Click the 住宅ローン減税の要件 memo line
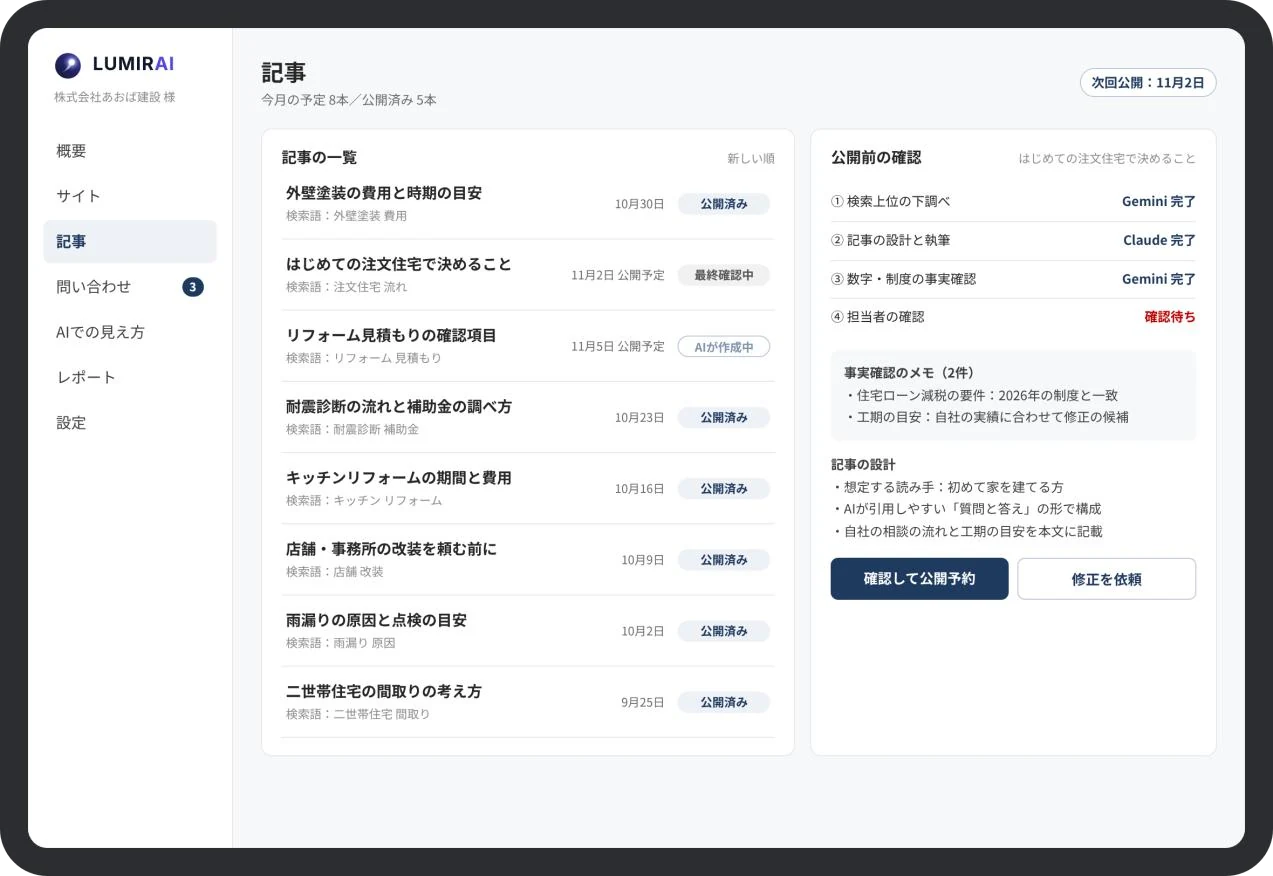The image size is (1273, 876). point(981,395)
